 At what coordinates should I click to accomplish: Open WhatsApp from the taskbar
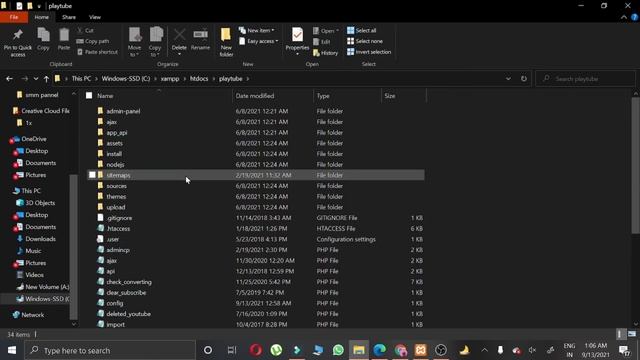pos(338,350)
